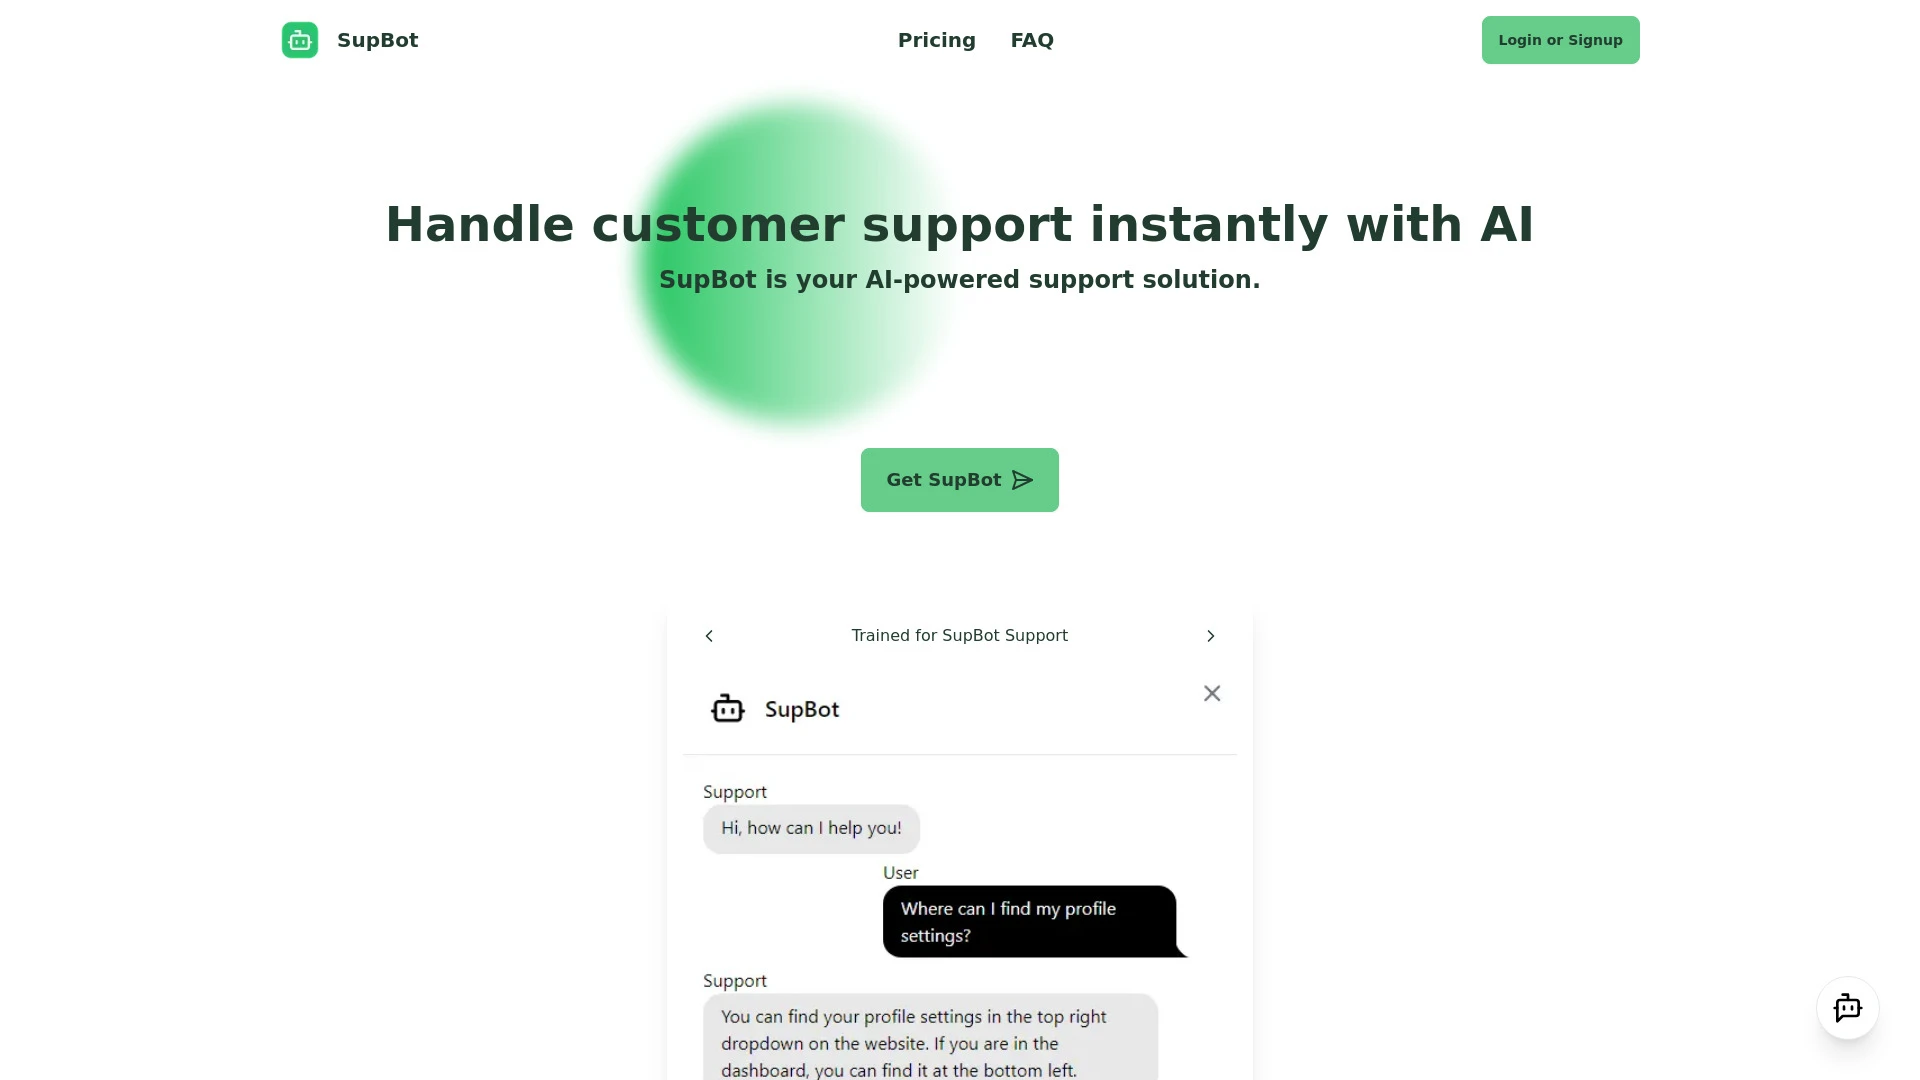This screenshot has height=1080, width=1920.
Task: Click the left chevron navigation arrow
Action: pyautogui.click(x=709, y=636)
